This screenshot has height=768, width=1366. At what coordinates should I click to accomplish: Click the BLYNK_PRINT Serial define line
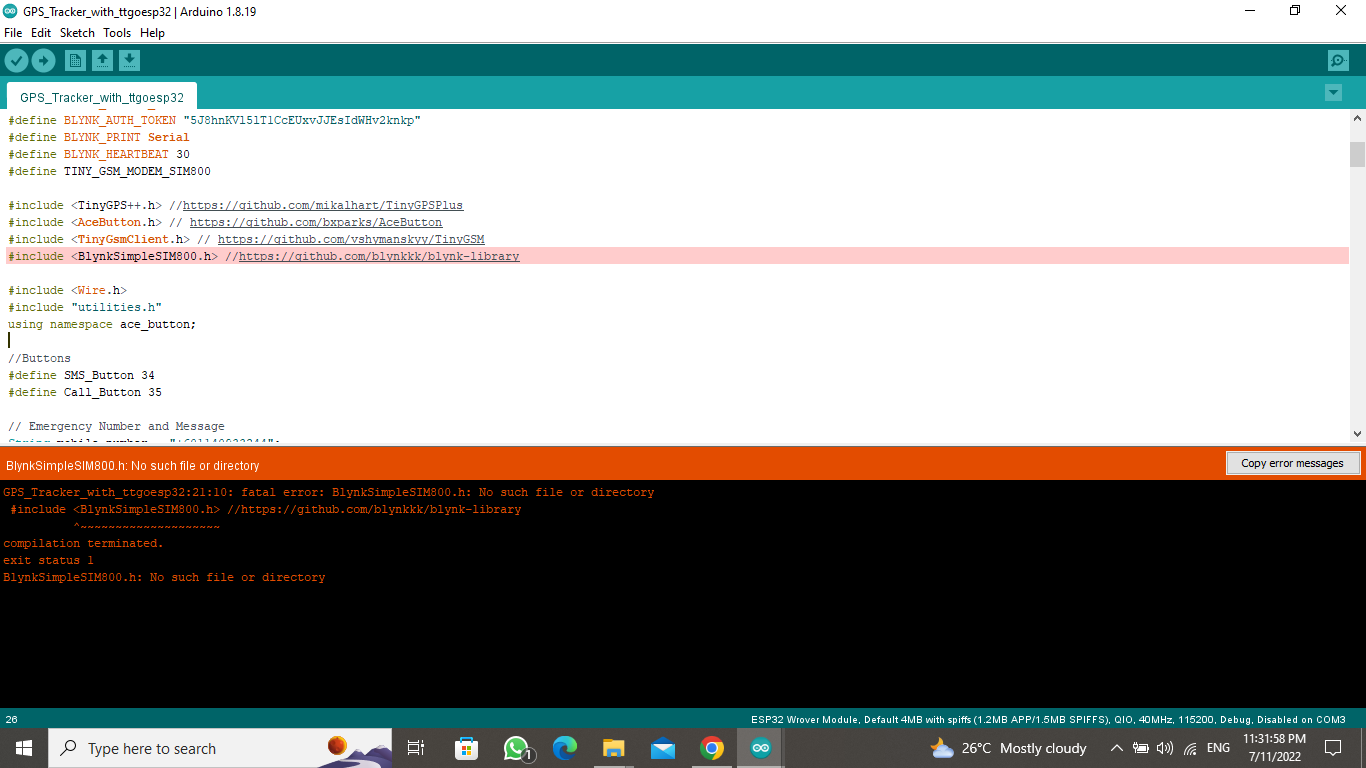pos(99,137)
